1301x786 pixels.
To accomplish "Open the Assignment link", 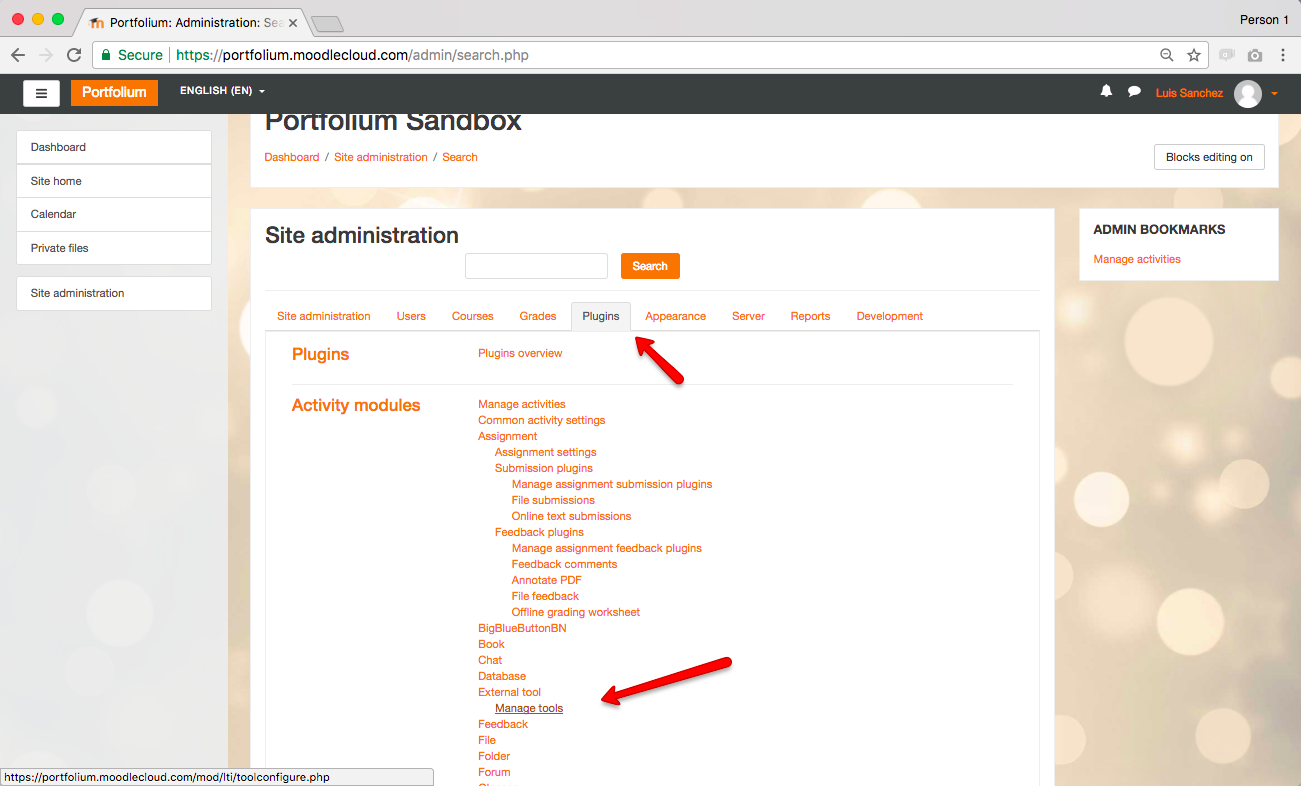I will point(508,436).
